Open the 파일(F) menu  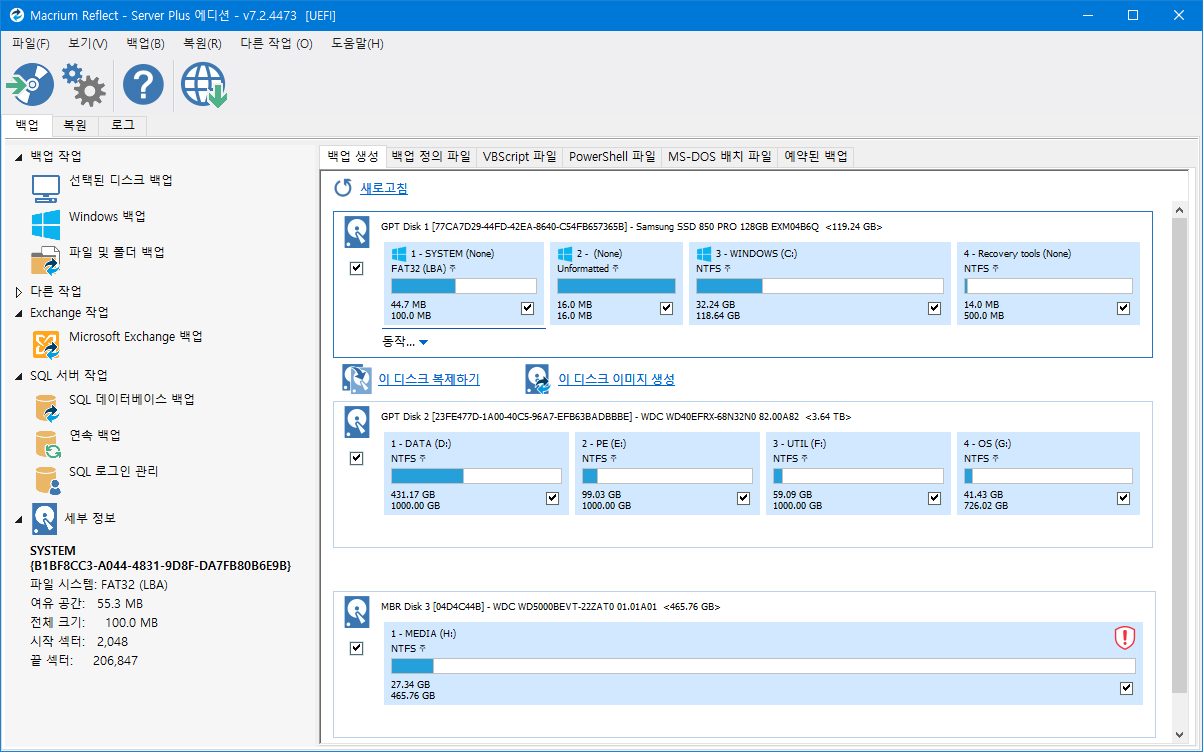coord(31,43)
